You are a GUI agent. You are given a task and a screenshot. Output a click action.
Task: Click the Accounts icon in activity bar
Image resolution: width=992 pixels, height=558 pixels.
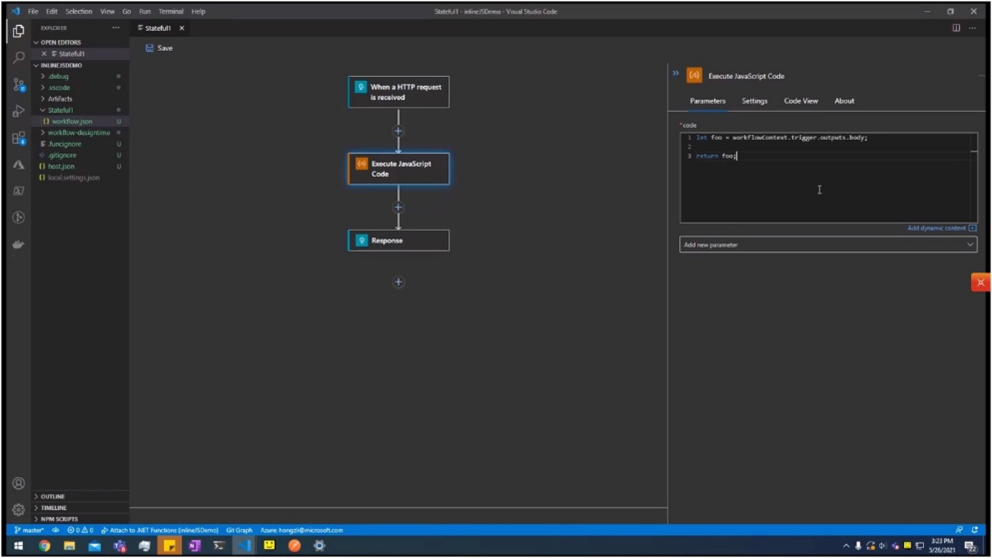(x=18, y=483)
